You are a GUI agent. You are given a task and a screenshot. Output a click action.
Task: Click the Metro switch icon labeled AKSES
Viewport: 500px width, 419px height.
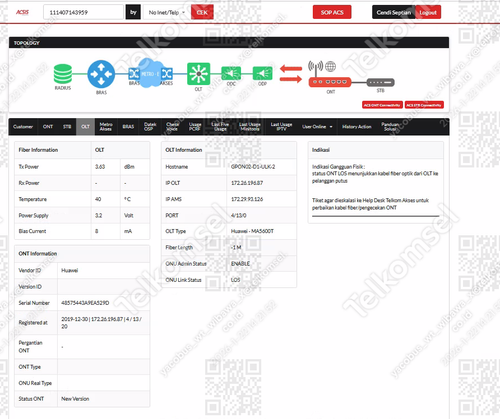167,73
